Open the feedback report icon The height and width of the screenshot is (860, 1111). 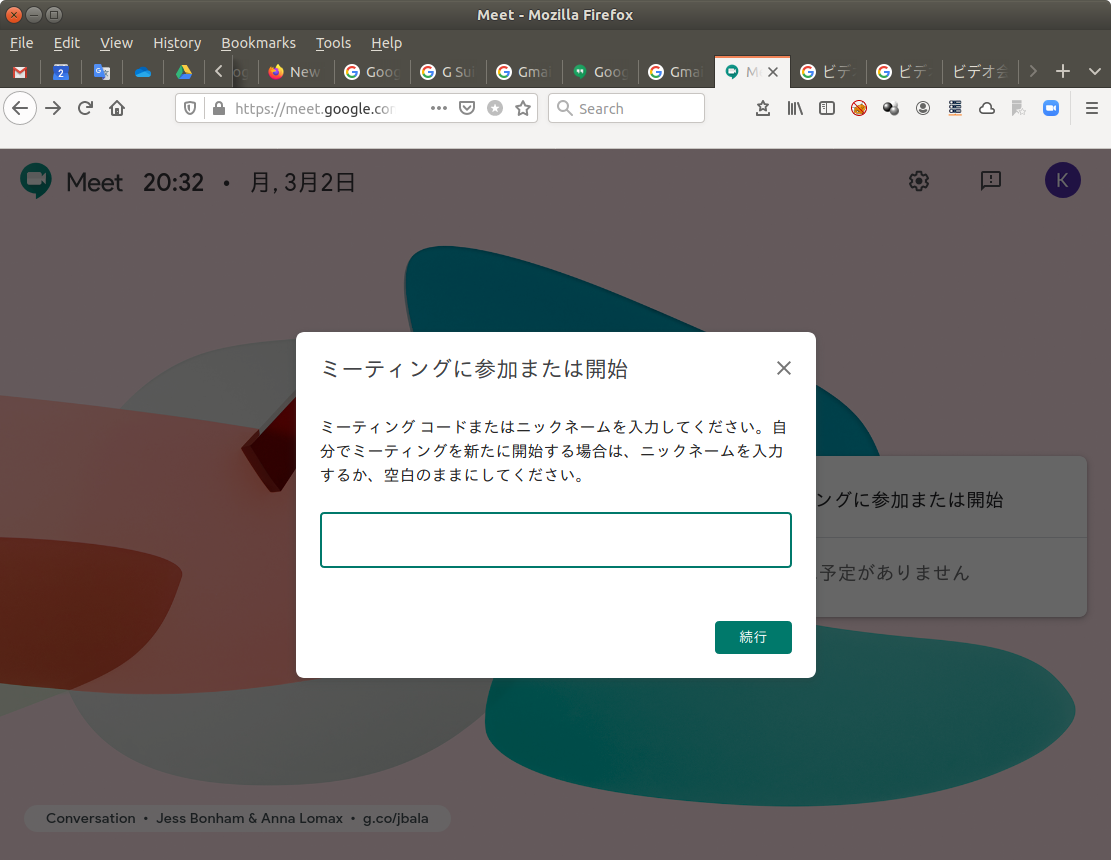pyautogui.click(x=990, y=180)
